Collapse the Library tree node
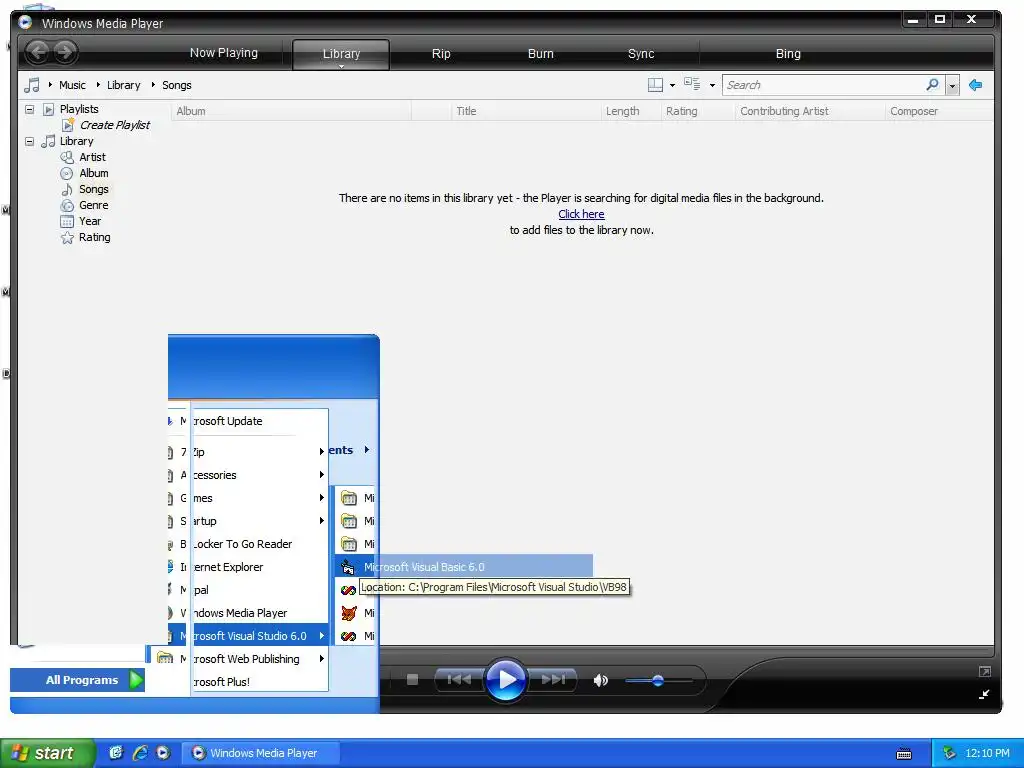 29,141
